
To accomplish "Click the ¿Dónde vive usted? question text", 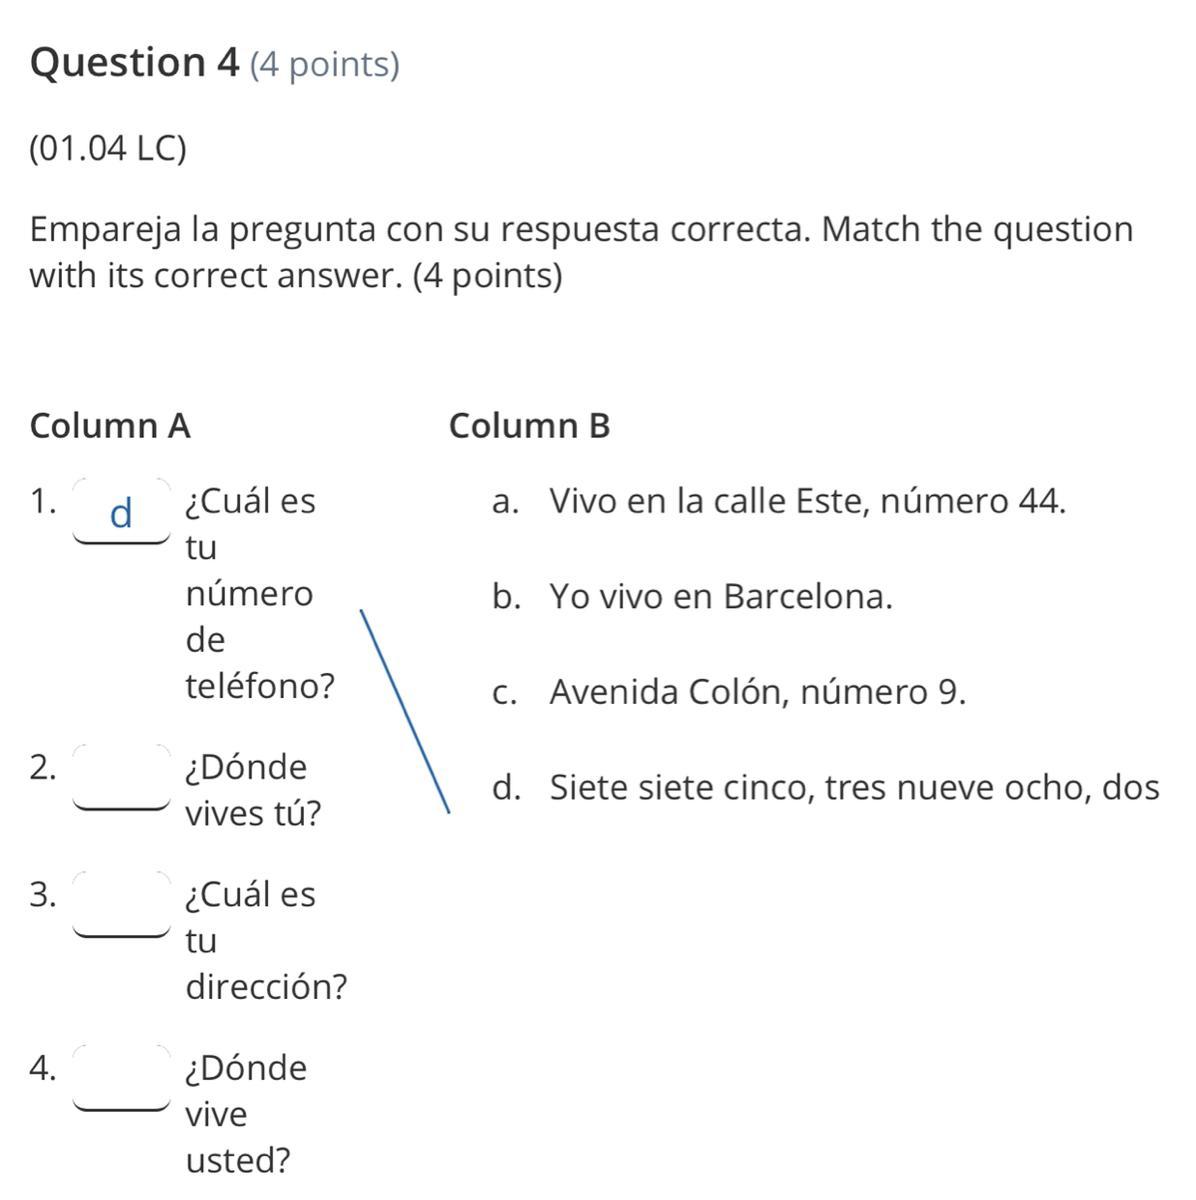I will 247,1114.
